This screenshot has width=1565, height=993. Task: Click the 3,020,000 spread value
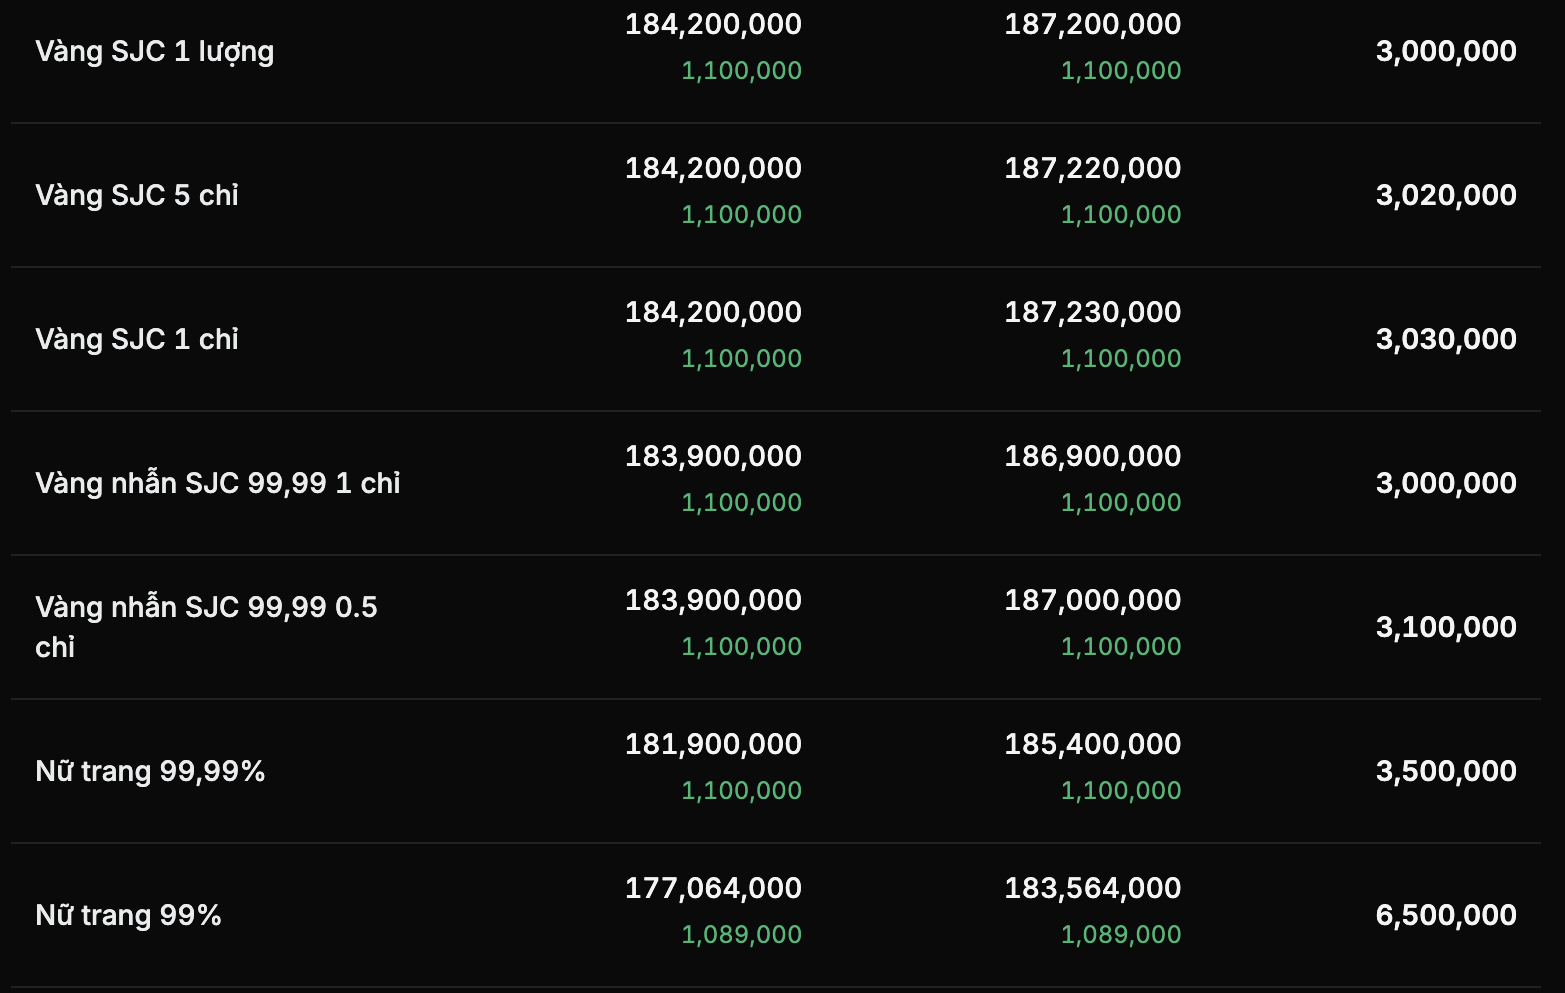(x=1446, y=195)
